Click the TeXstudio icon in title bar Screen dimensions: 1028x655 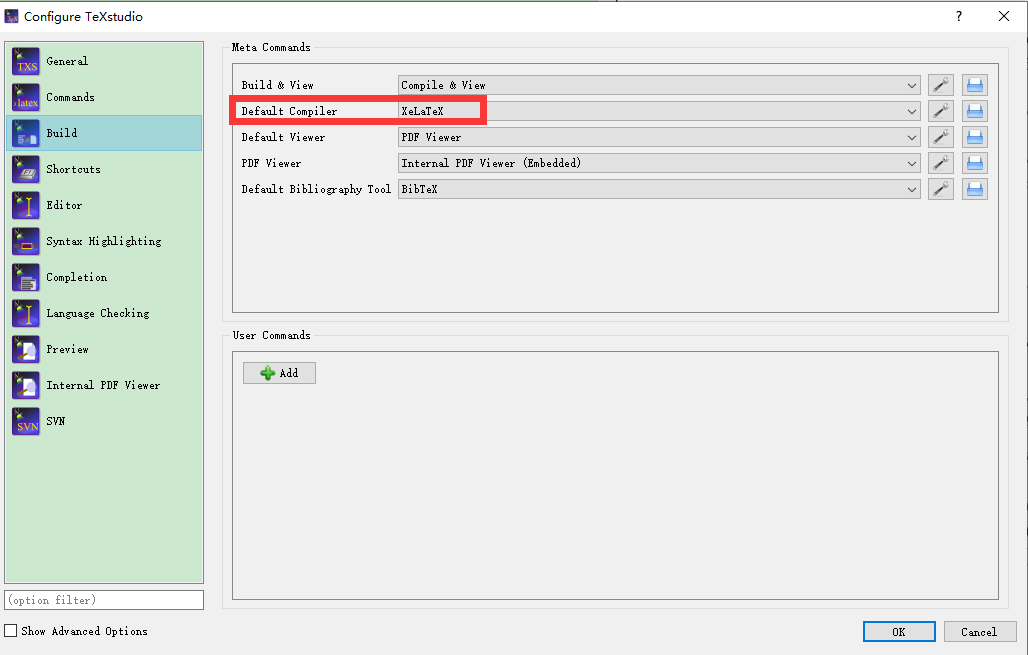[x=11, y=16]
